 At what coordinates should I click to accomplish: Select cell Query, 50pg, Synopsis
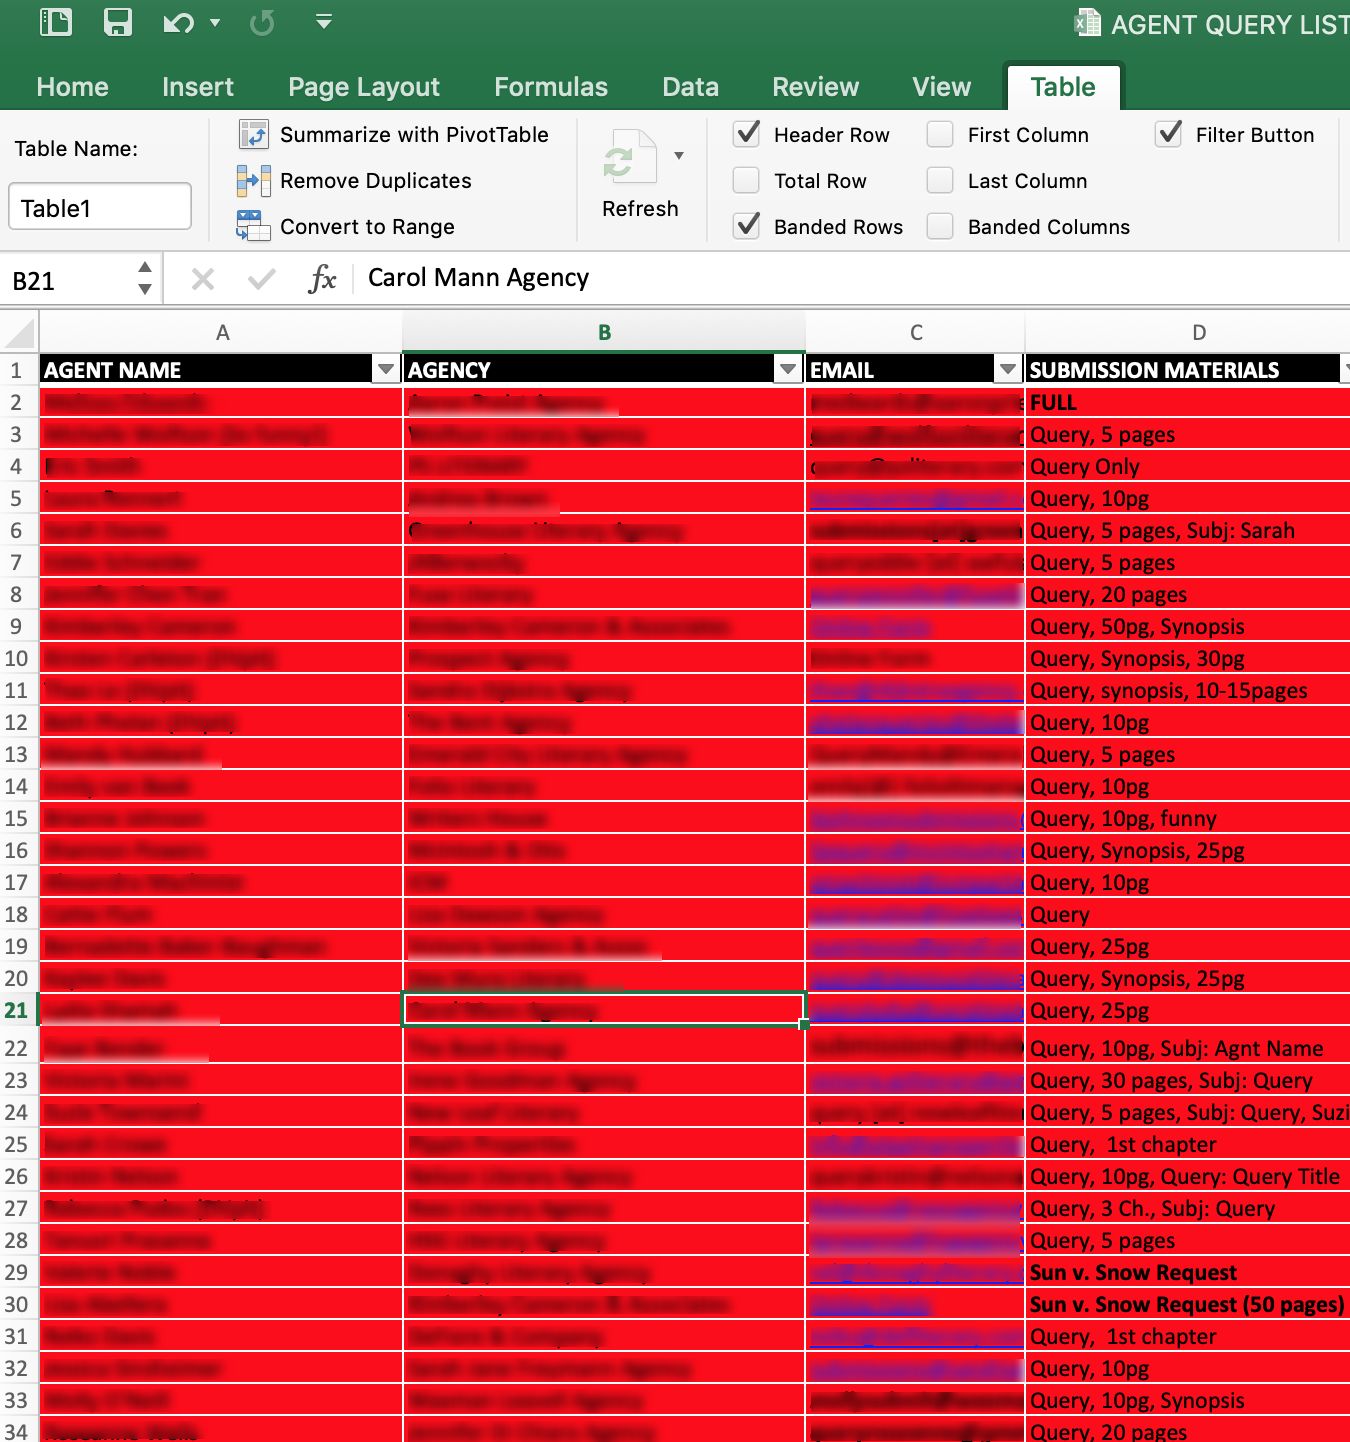(x=1188, y=626)
